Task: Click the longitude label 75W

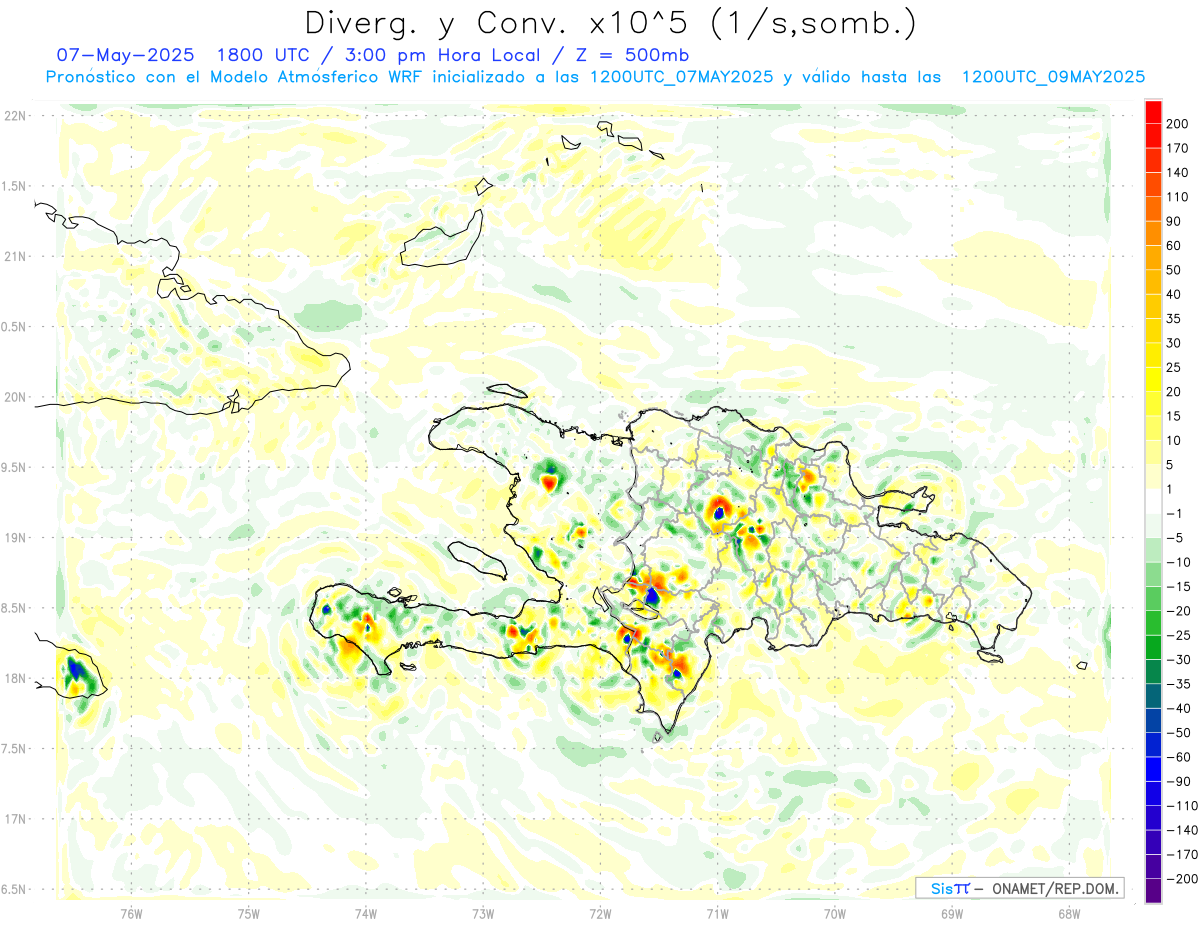Action: 249,913
